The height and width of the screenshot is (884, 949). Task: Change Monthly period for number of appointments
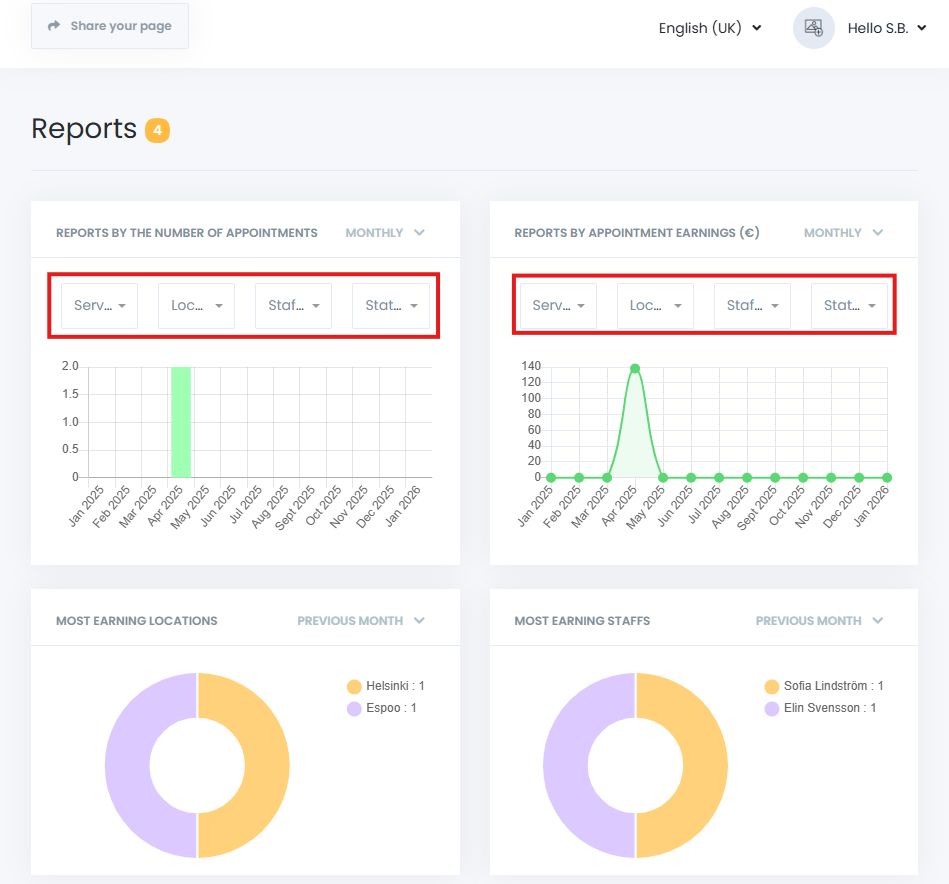[x=385, y=233]
